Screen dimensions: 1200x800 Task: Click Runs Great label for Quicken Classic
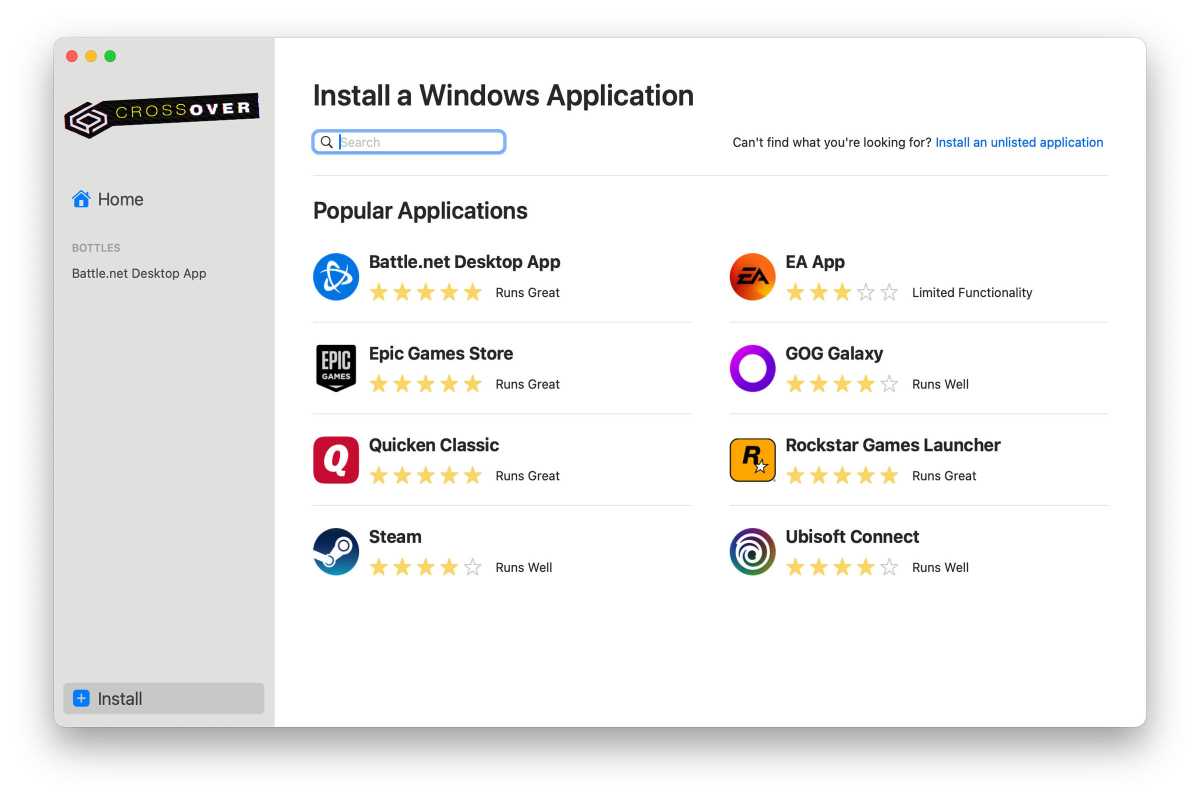528,476
